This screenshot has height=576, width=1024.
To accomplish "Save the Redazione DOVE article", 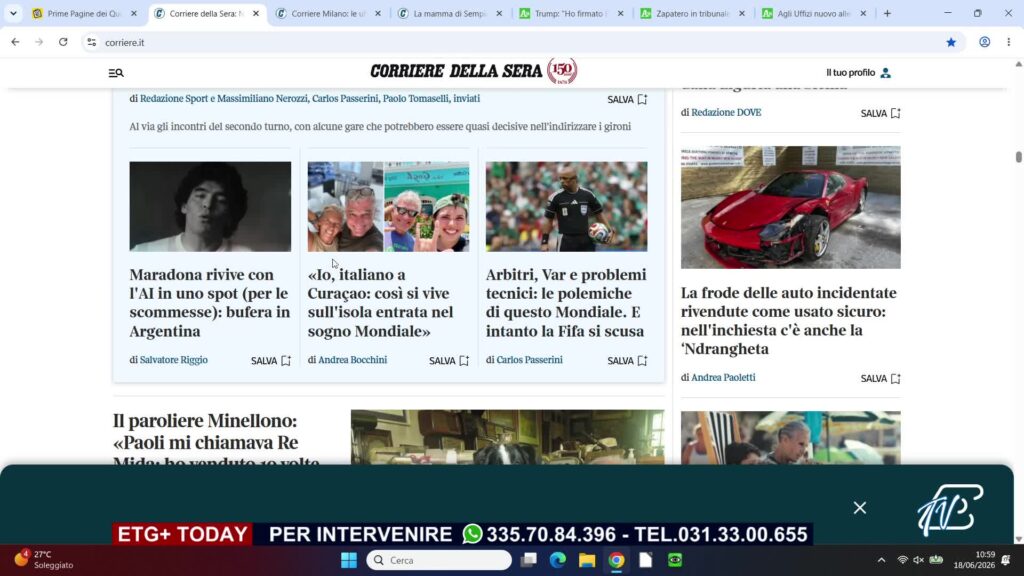I will (x=880, y=113).
